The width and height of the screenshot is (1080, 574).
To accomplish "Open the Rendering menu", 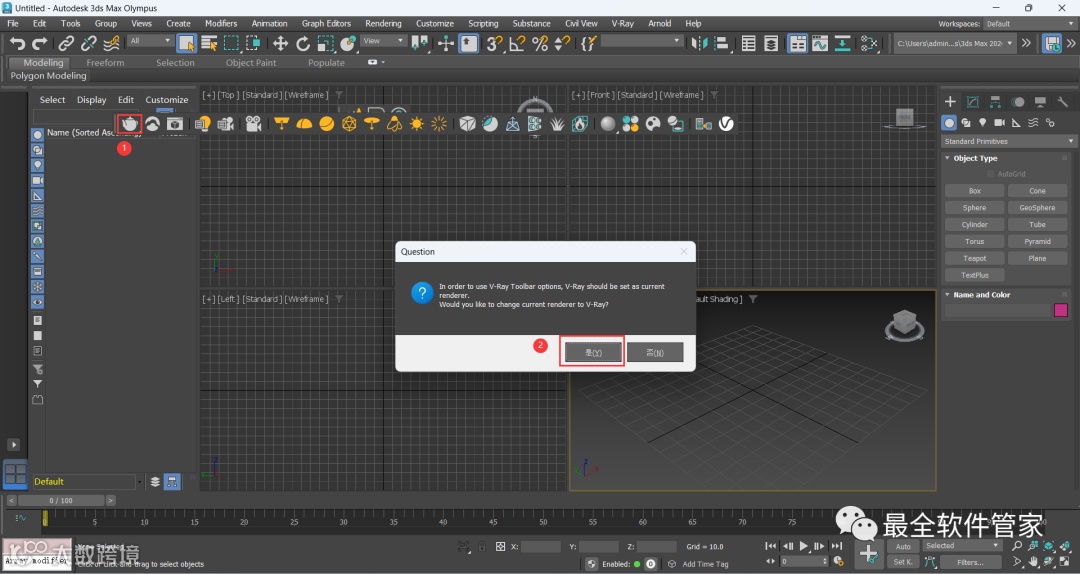I will (x=383, y=23).
